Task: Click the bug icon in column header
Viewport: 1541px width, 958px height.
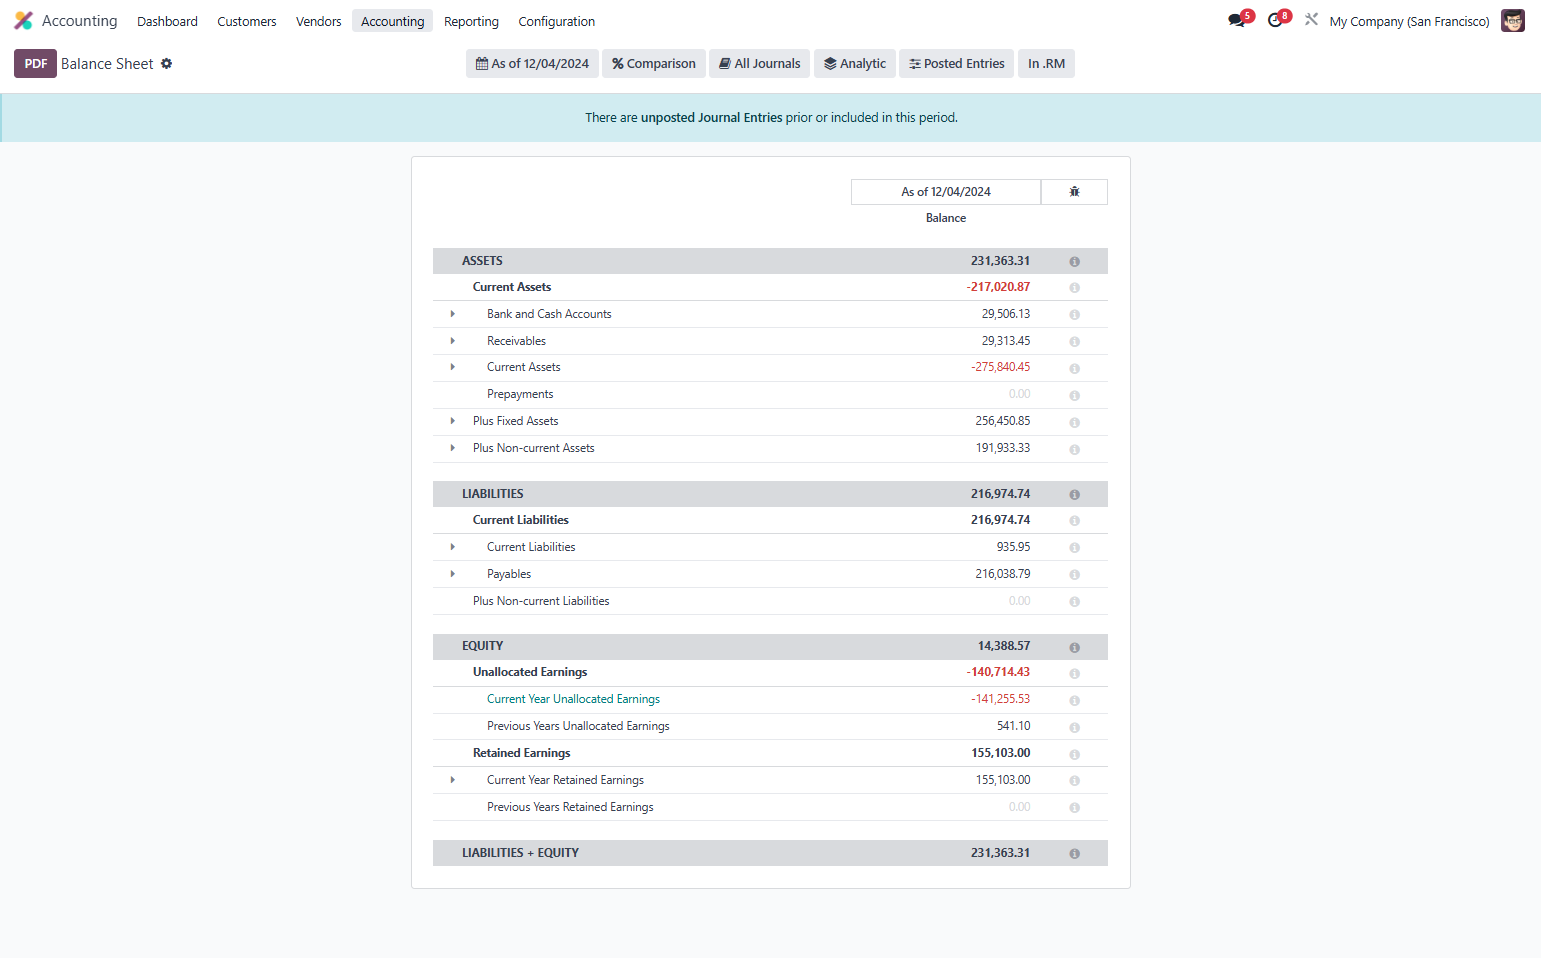Action: (x=1074, y=191)
